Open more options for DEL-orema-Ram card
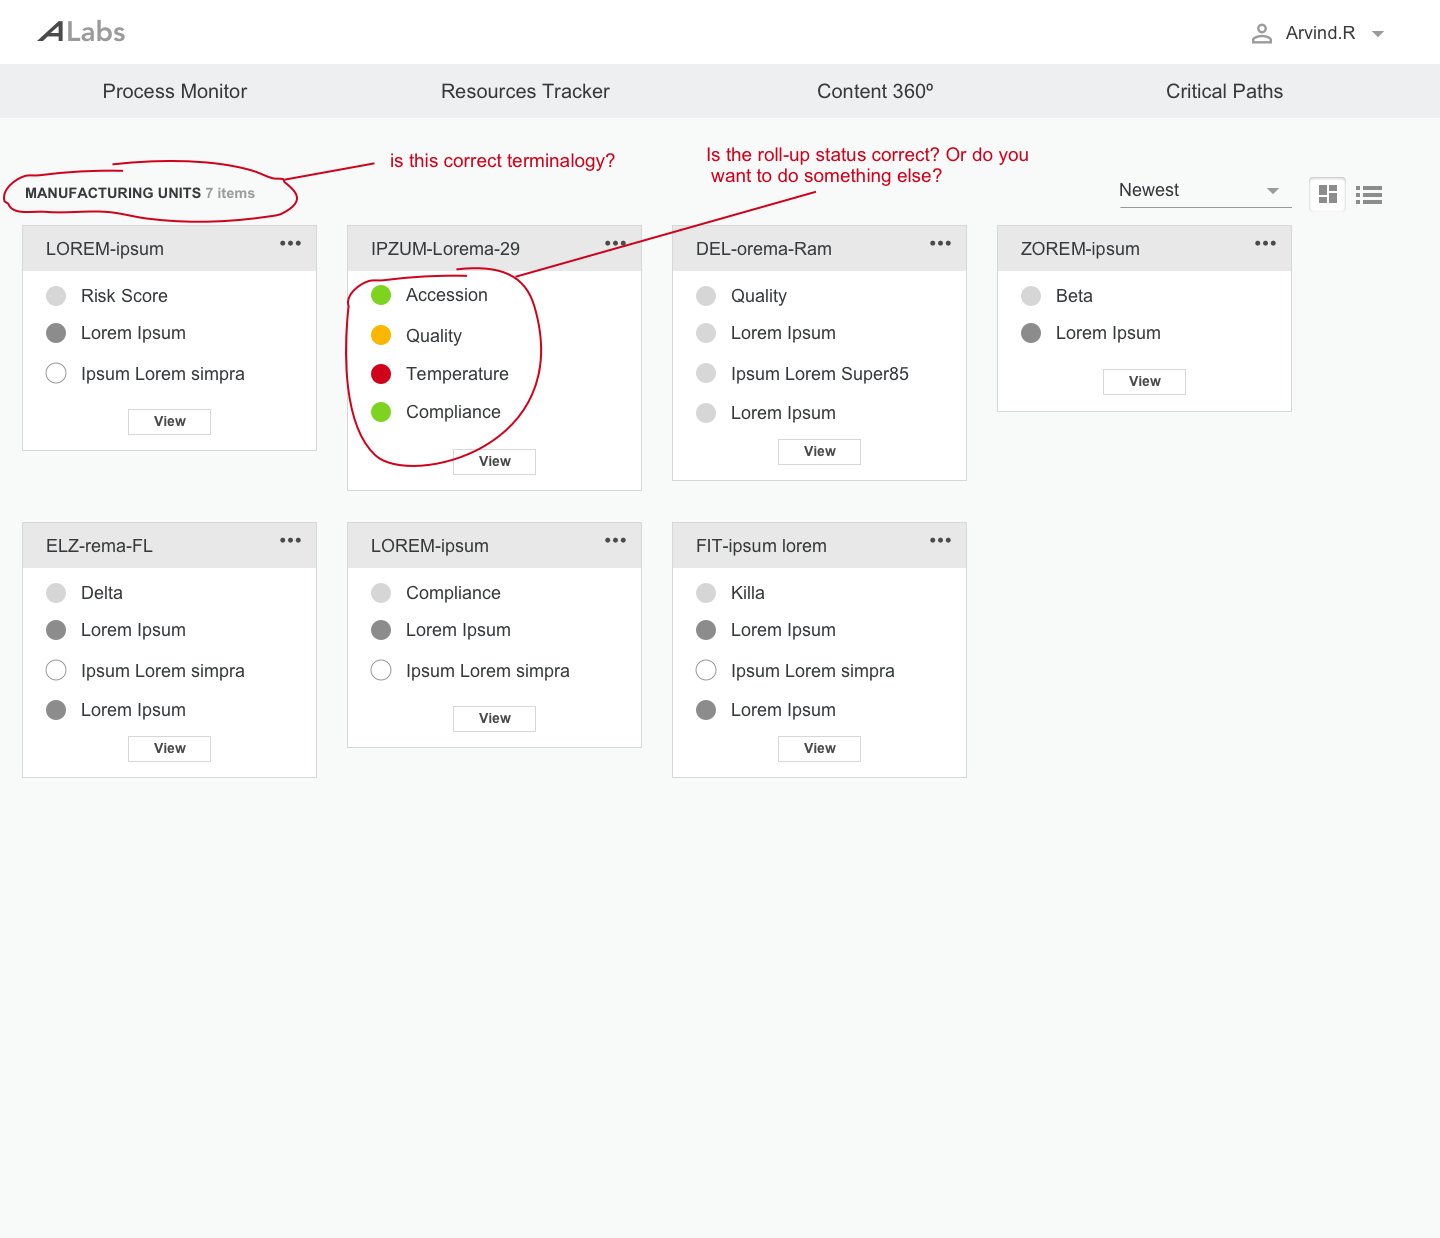 [940, 244]
